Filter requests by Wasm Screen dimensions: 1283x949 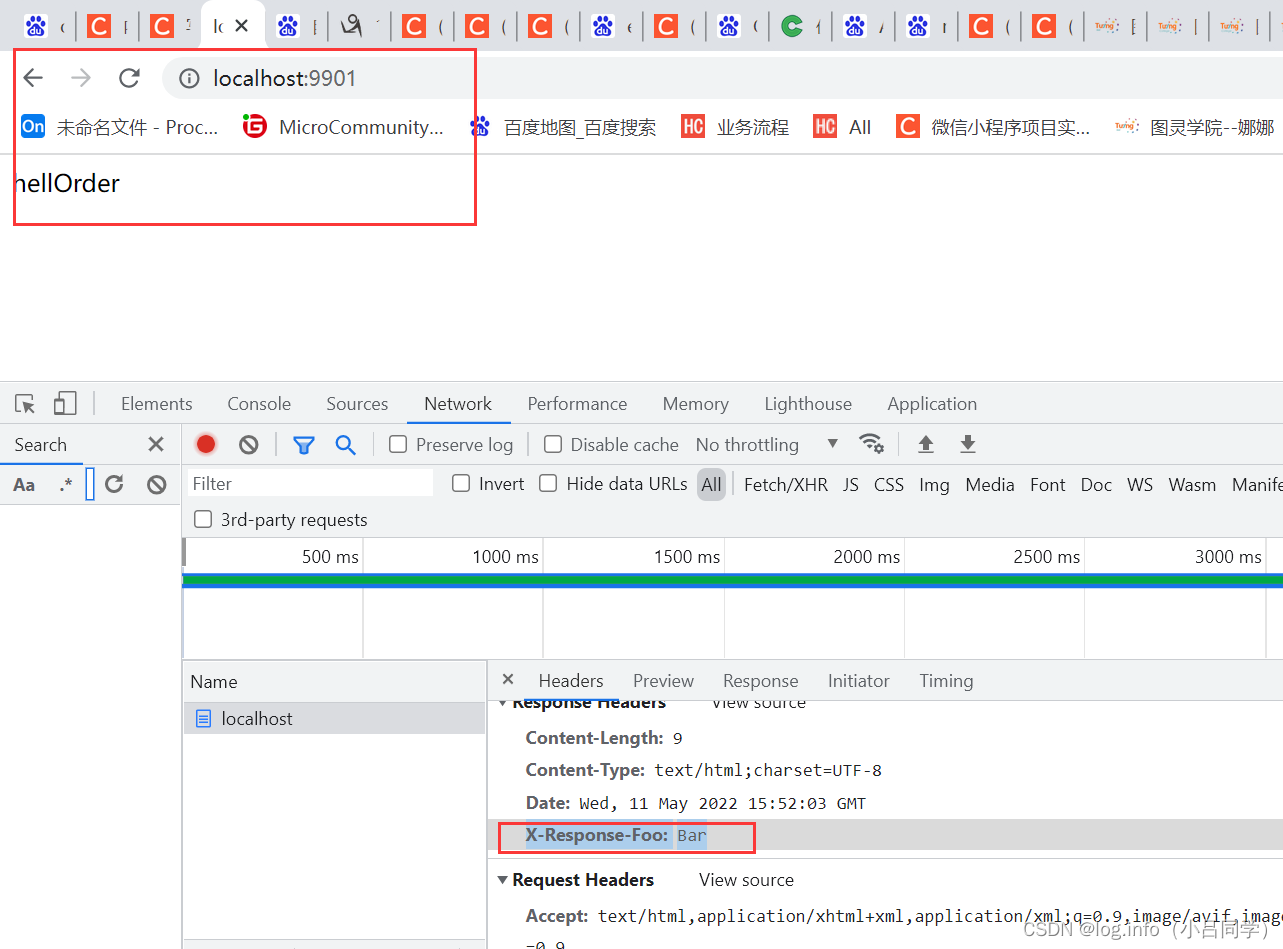1192,485
